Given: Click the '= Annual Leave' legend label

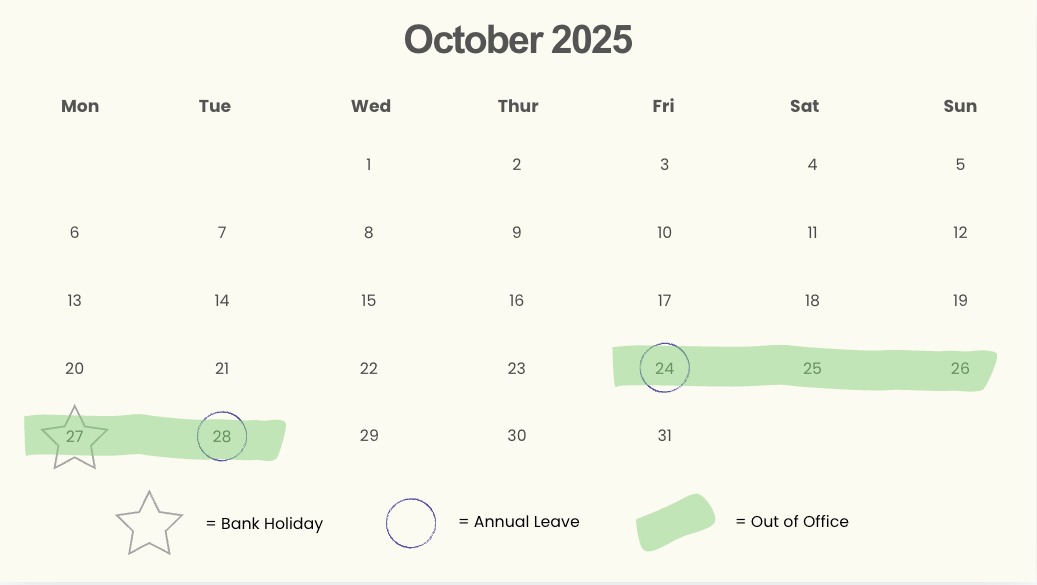Looking at the screenshot, I should 519,522.
